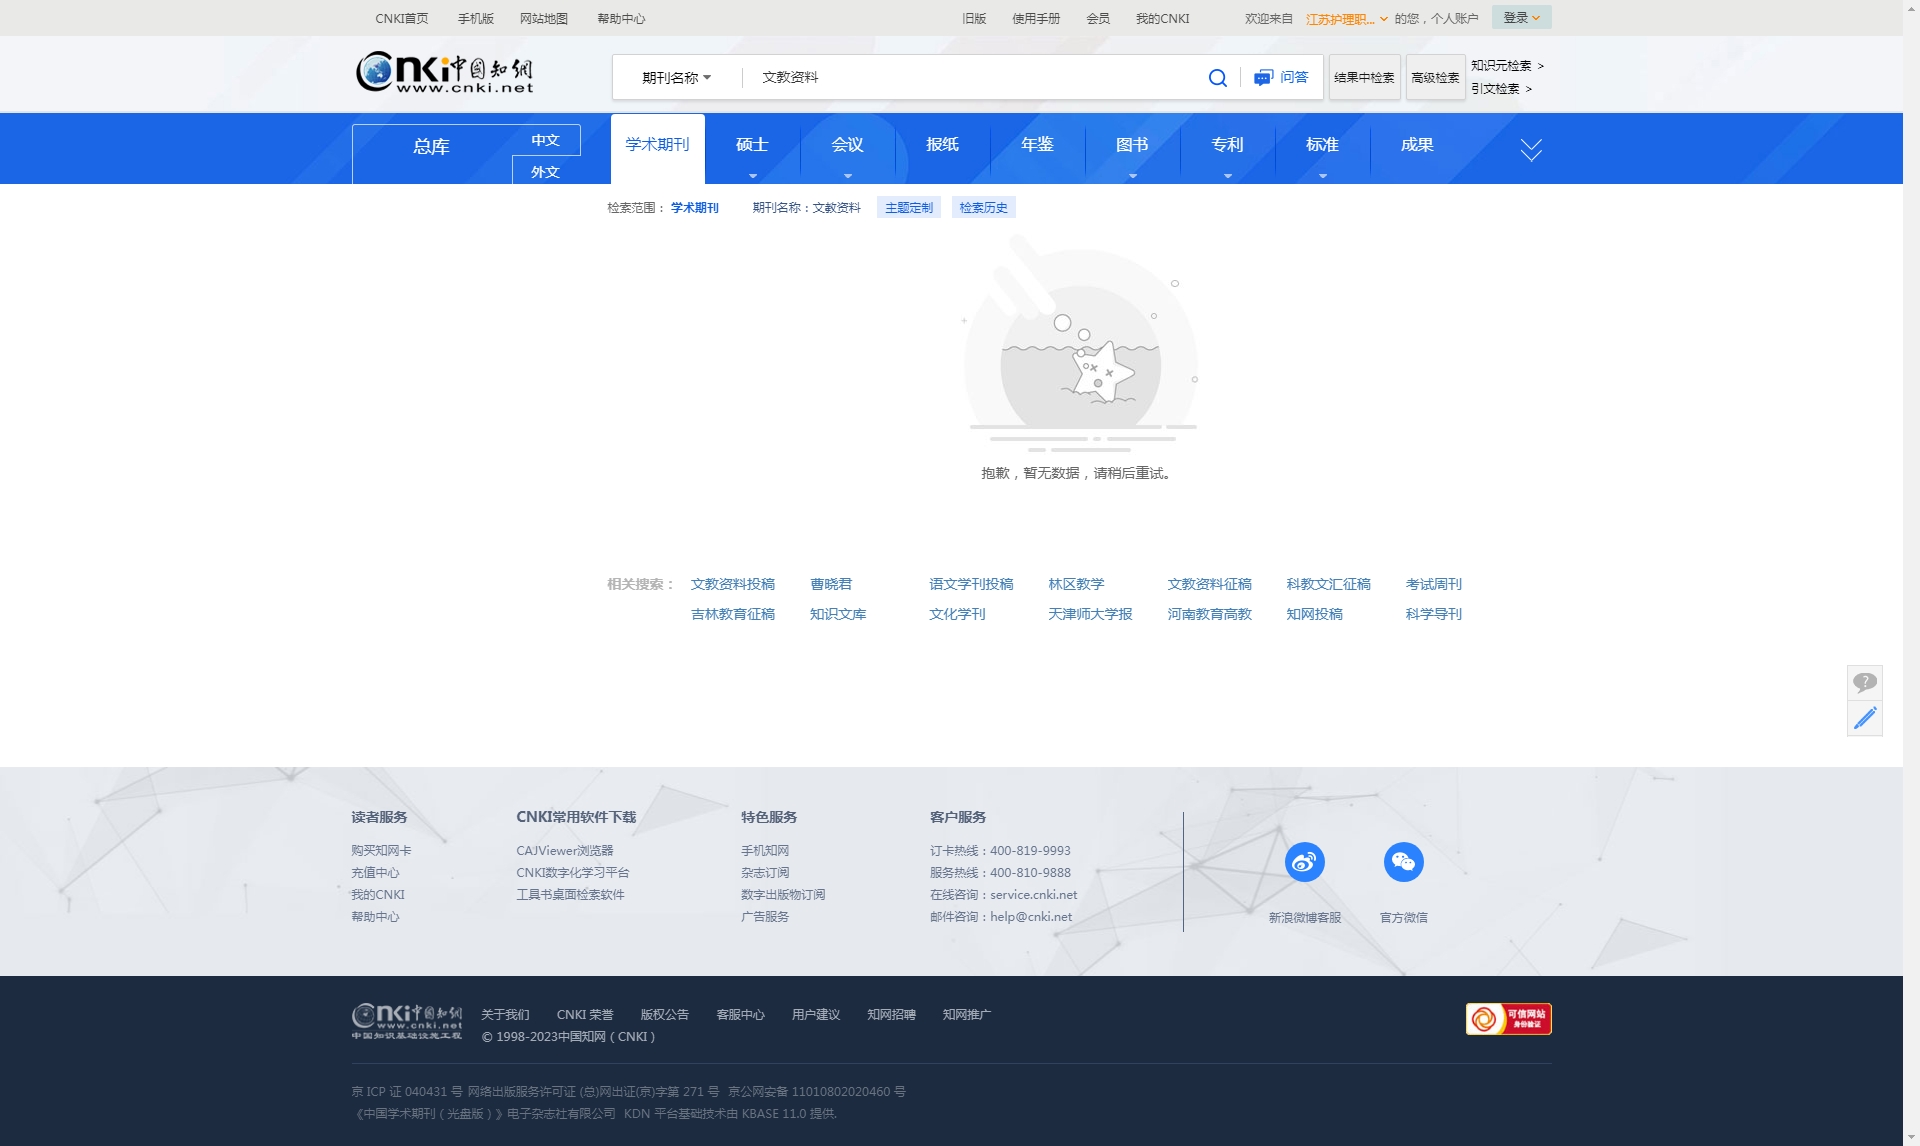Click the search text input field
This screenshot has width=1920, height=1146.
click(970, 78)
